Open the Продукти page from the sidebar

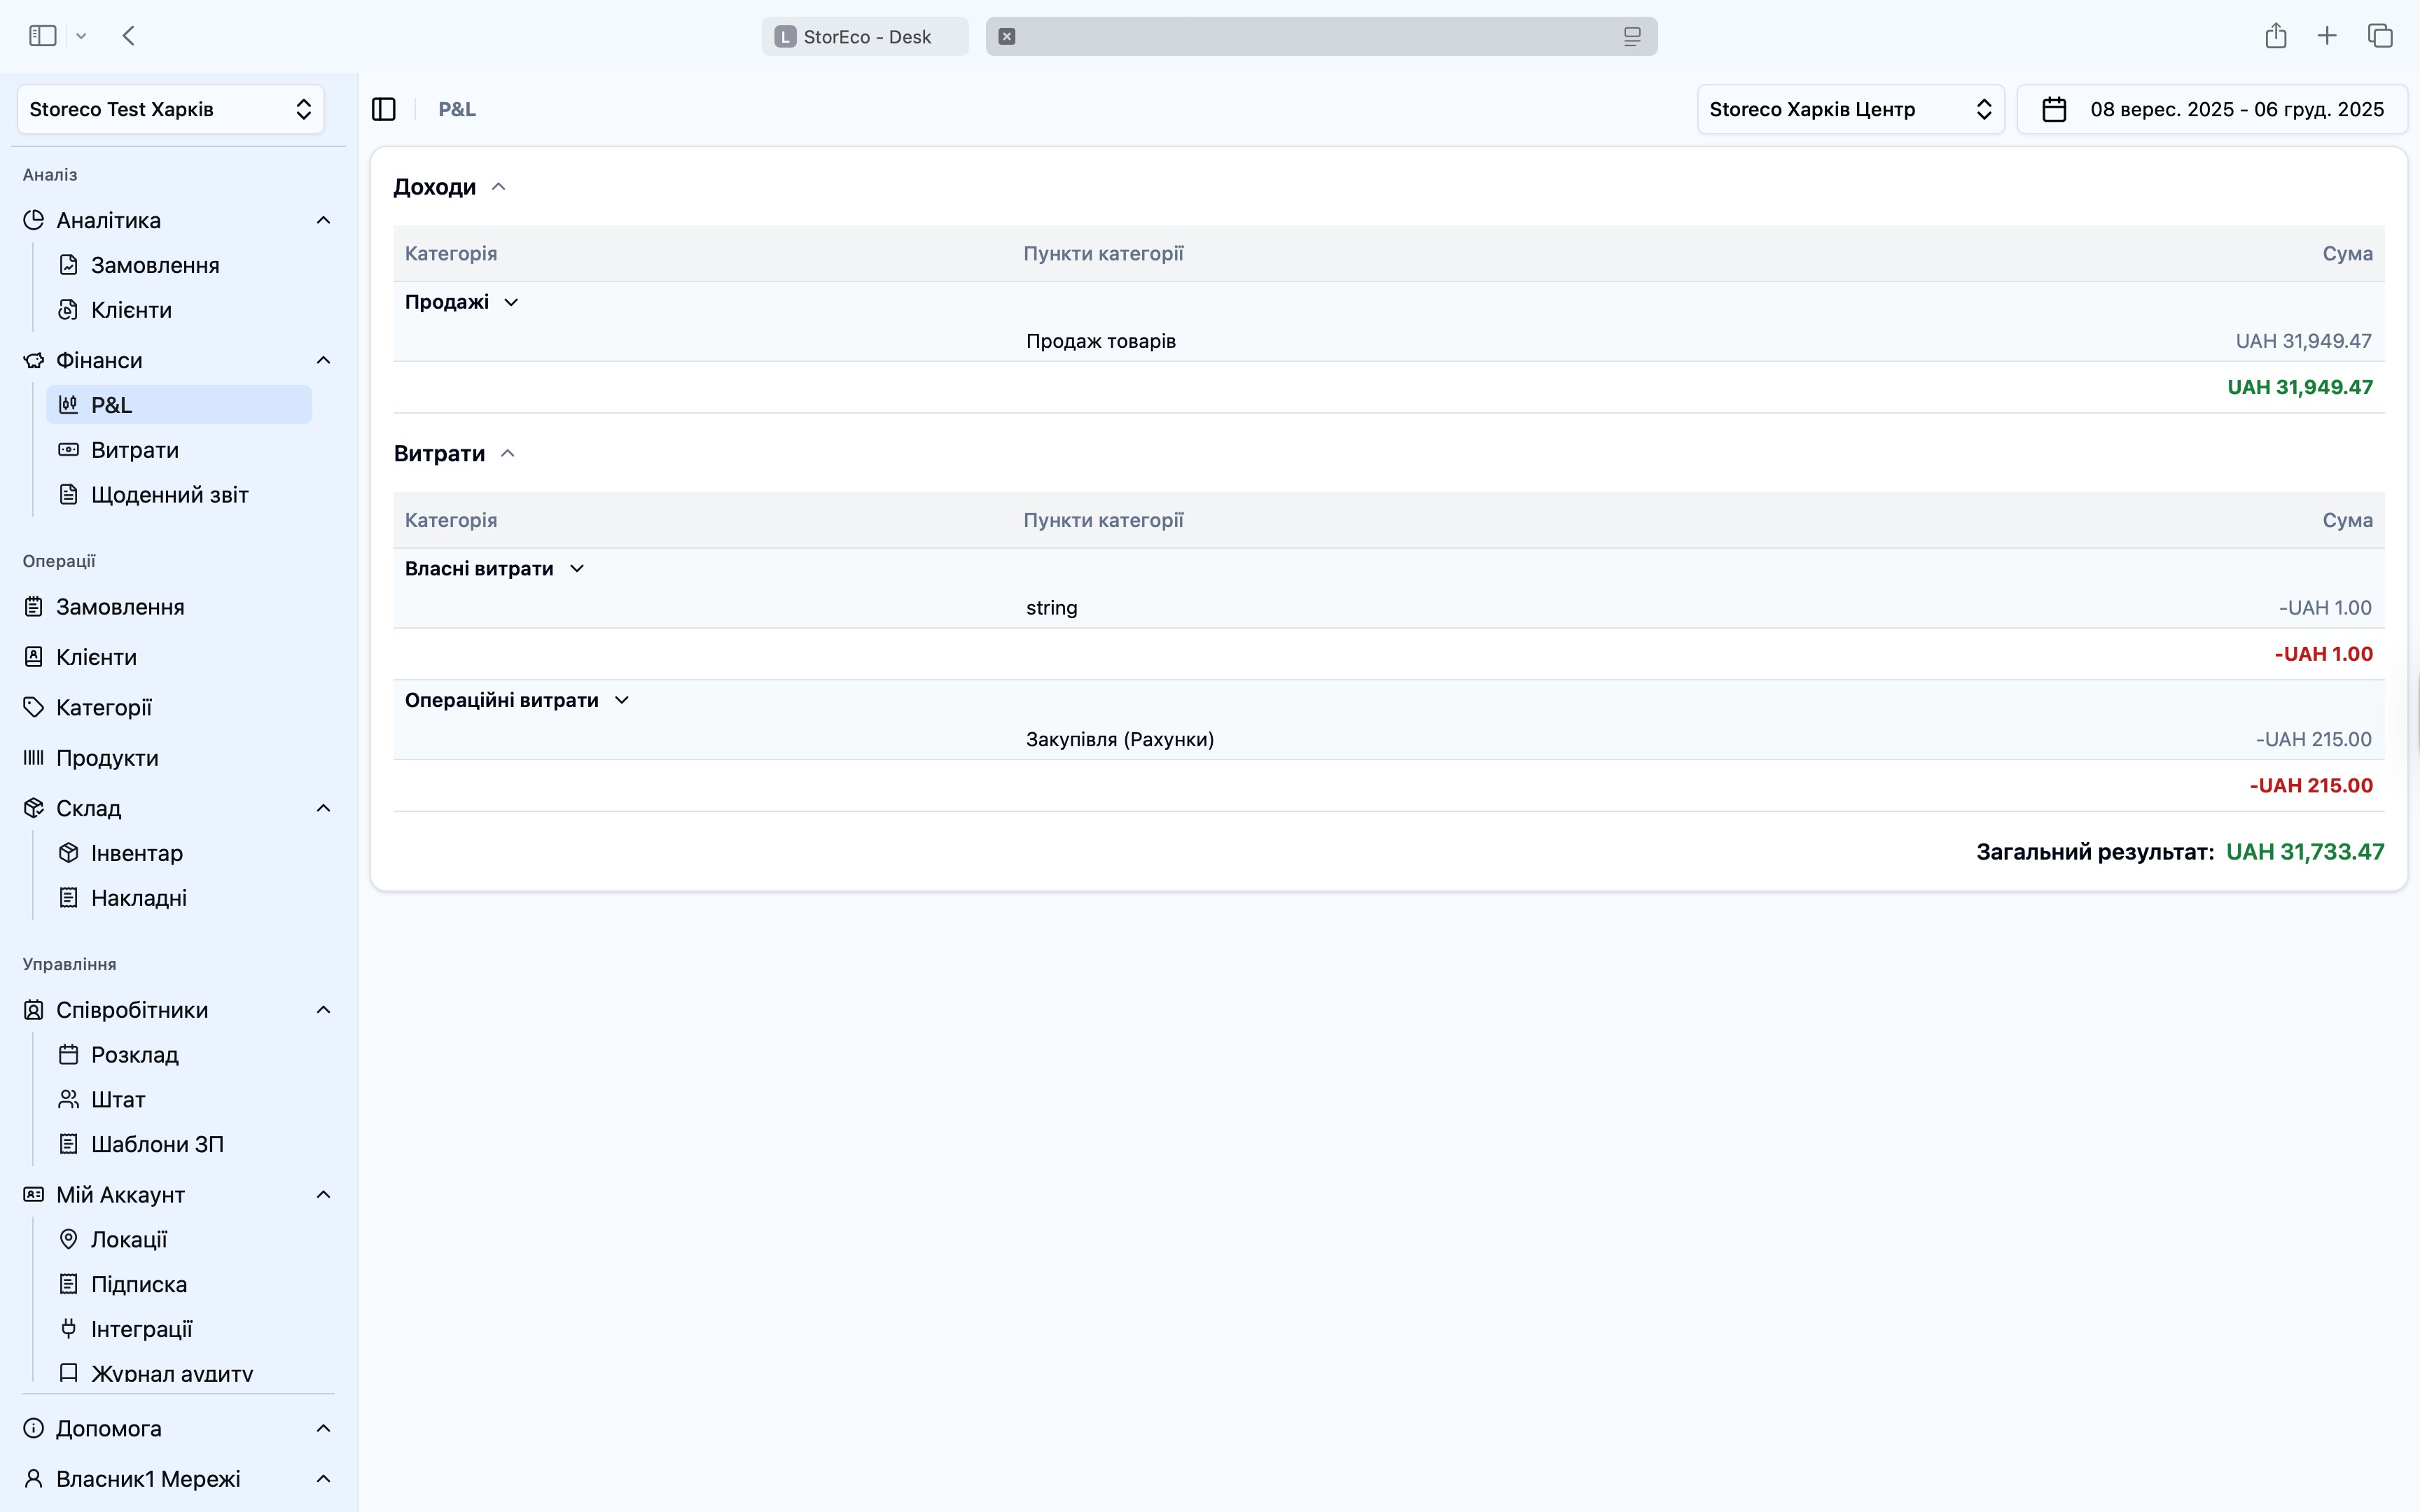pos(107,758)
